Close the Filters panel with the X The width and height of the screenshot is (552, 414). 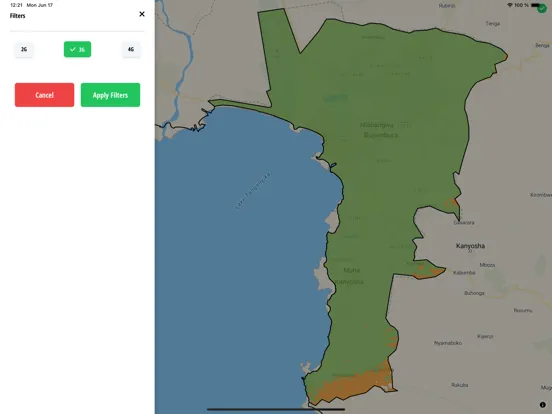pos(142,14)
